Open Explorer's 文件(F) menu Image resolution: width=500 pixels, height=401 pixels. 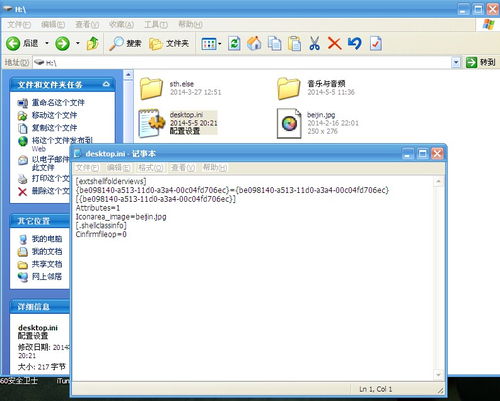click(19, 25)
